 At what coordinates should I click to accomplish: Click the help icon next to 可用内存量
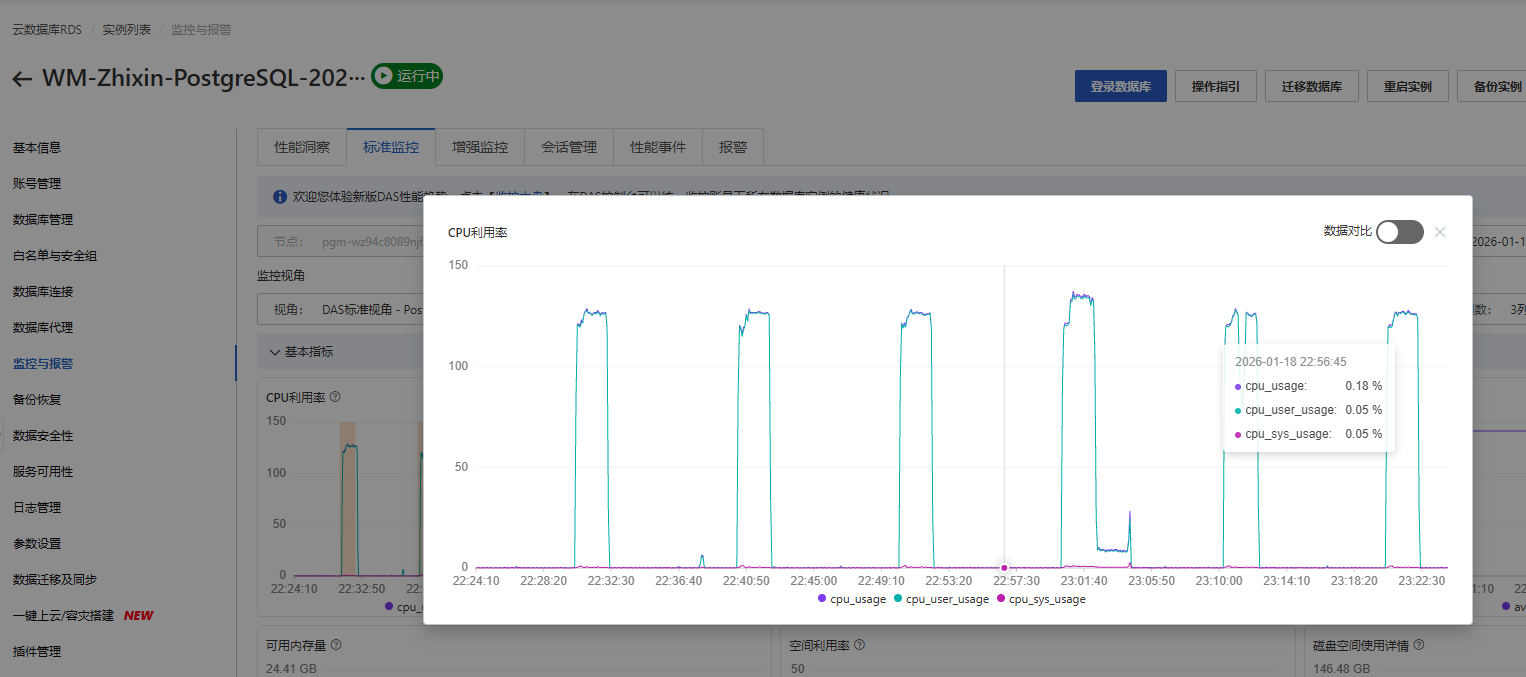tap(336, 645)
